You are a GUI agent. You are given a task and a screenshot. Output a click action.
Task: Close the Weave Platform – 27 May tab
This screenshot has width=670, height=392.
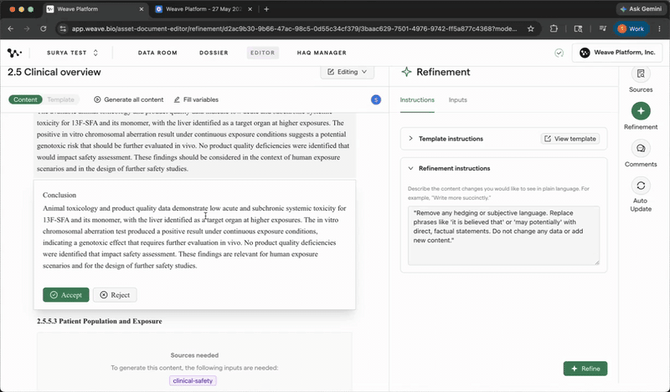250,9
